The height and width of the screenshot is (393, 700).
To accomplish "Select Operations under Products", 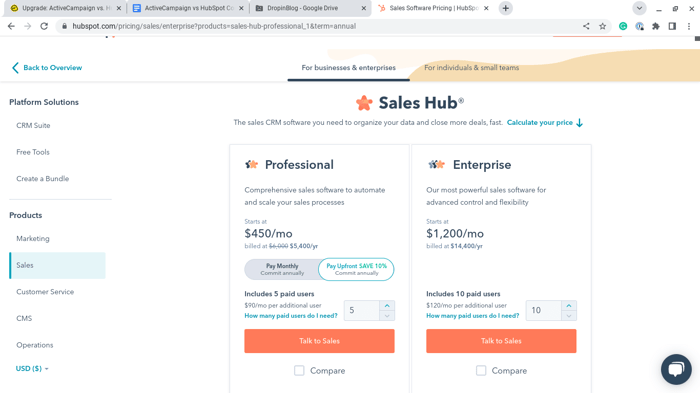I will click(35, 345).
